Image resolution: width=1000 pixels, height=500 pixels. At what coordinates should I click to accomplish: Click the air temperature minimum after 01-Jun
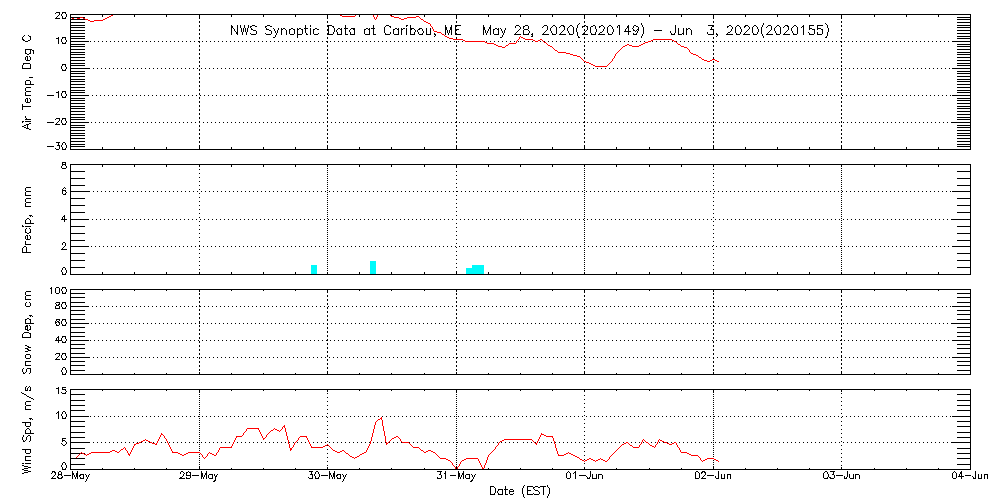coord(600,67)
